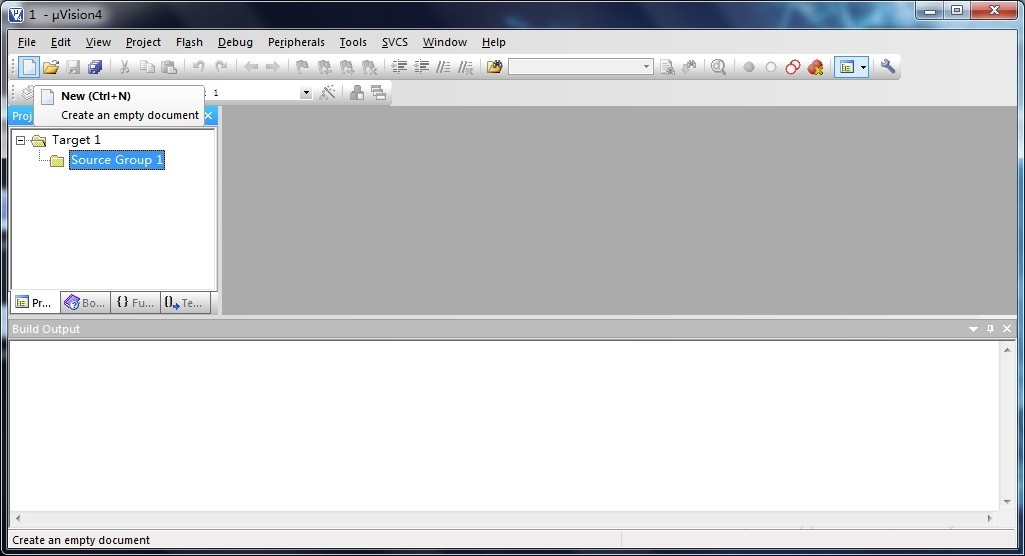1025x556 pixels.
Task: Indent selected lines
Action: point(399,67)
